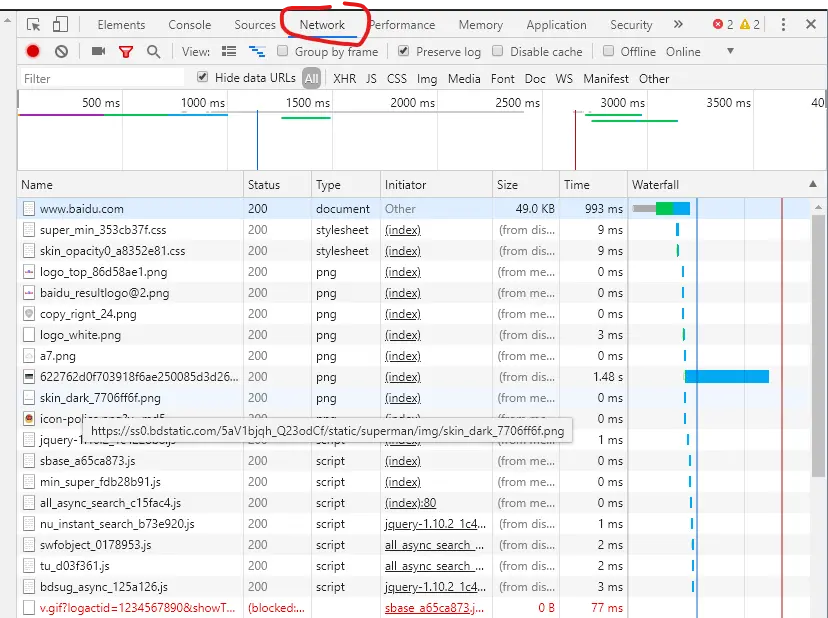Switch to the Security tab
The width and height of the screenshot is (828, 618).
click(x=631, y=25)
